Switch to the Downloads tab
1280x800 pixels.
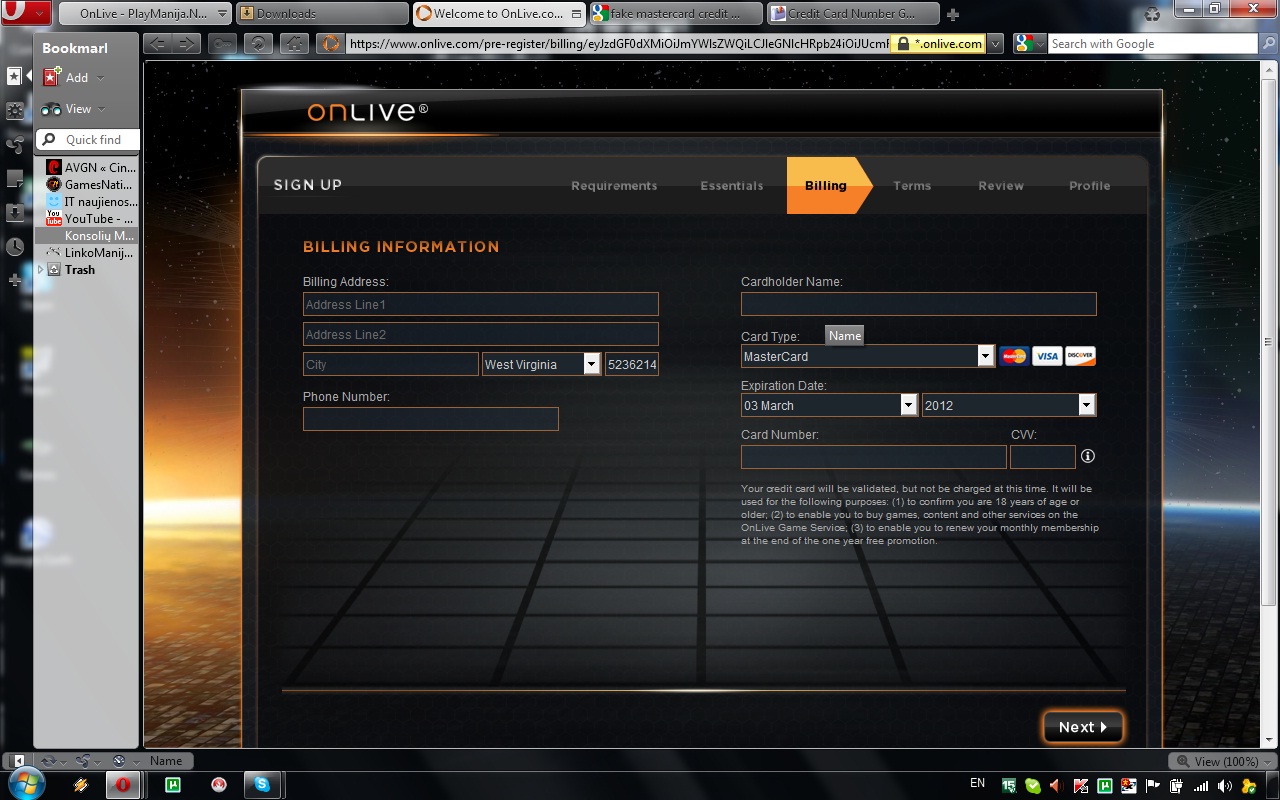[x=322, y=14]
